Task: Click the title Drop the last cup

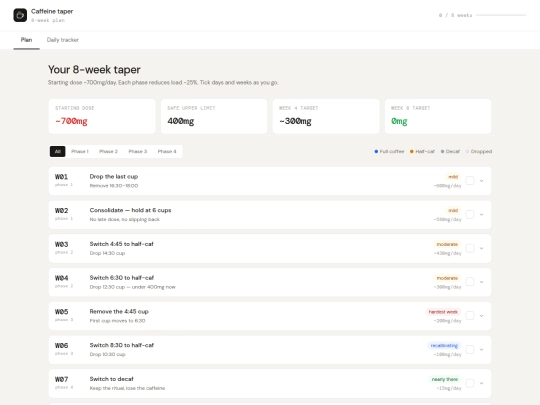Action: tap(114, 177)
